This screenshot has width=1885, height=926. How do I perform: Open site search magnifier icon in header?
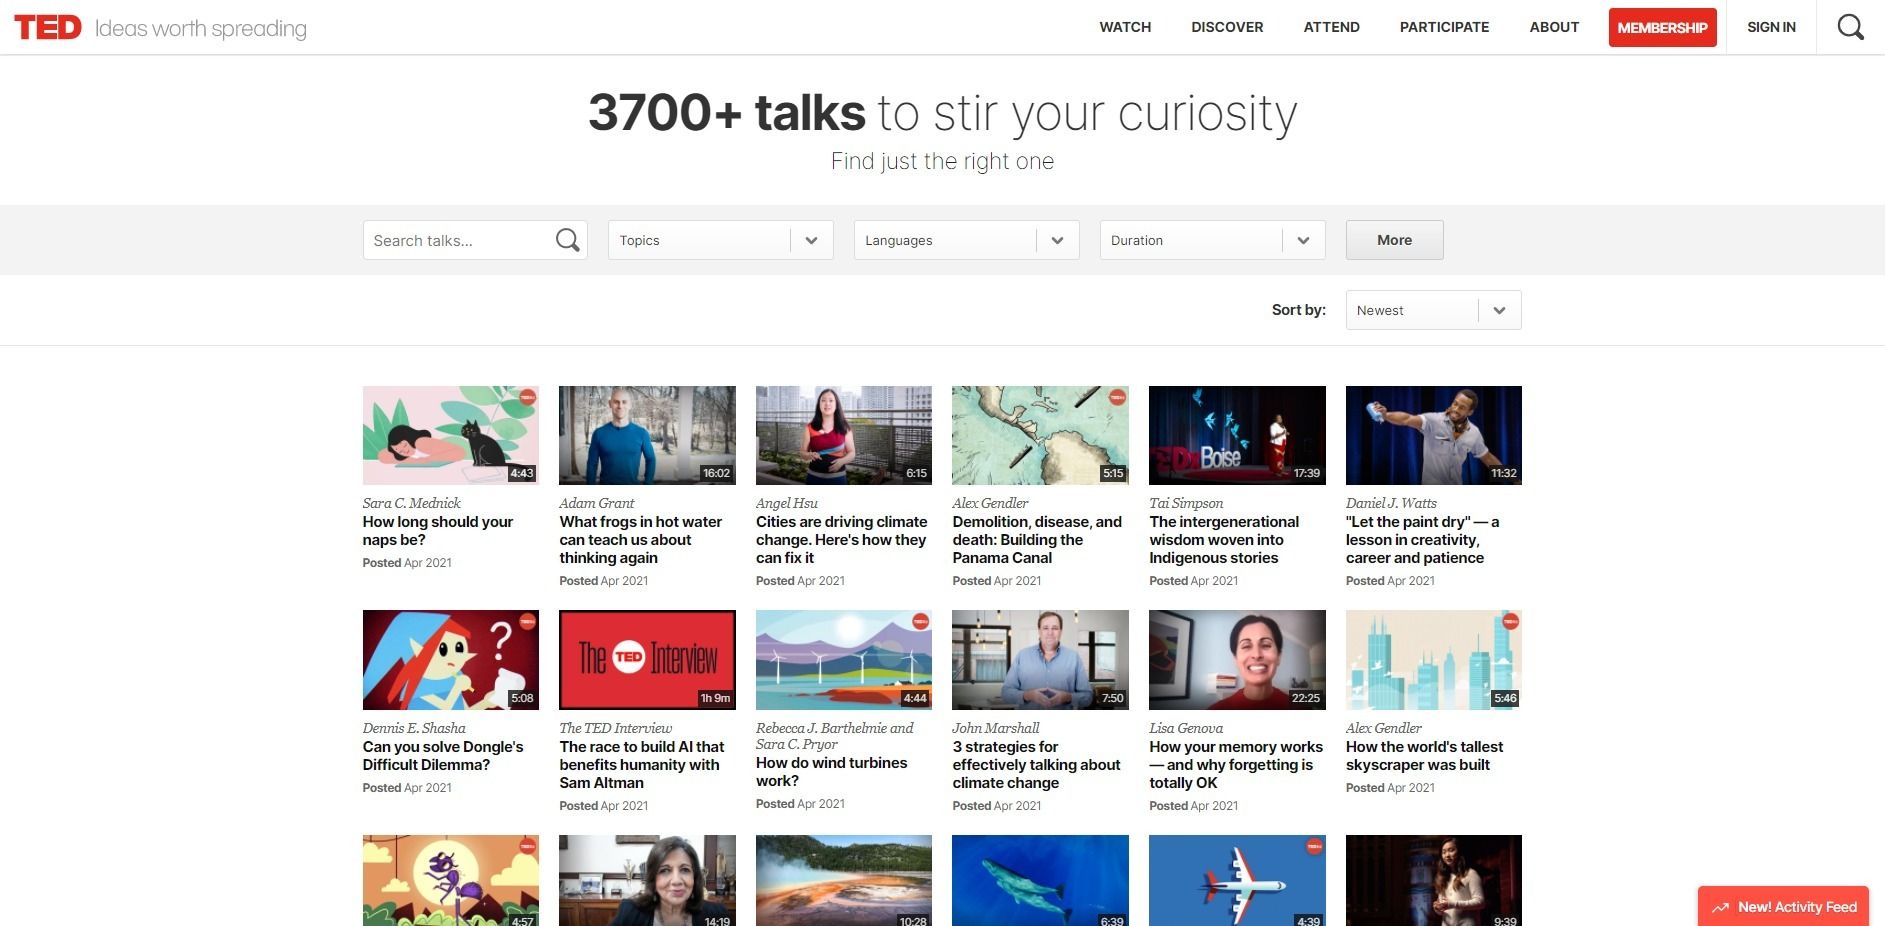[1850, 27]
